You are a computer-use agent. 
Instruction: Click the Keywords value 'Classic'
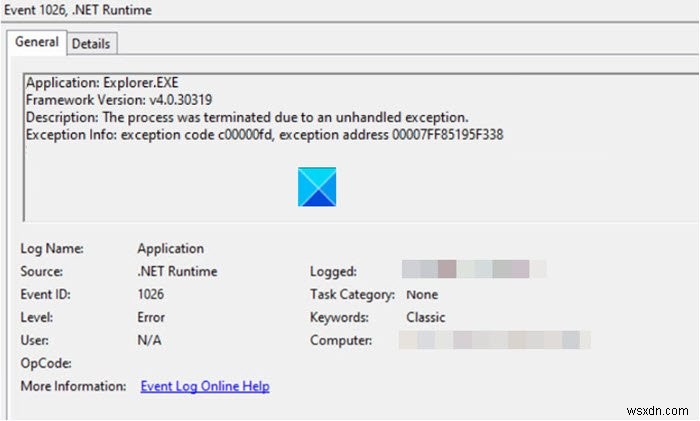(426, 317)
